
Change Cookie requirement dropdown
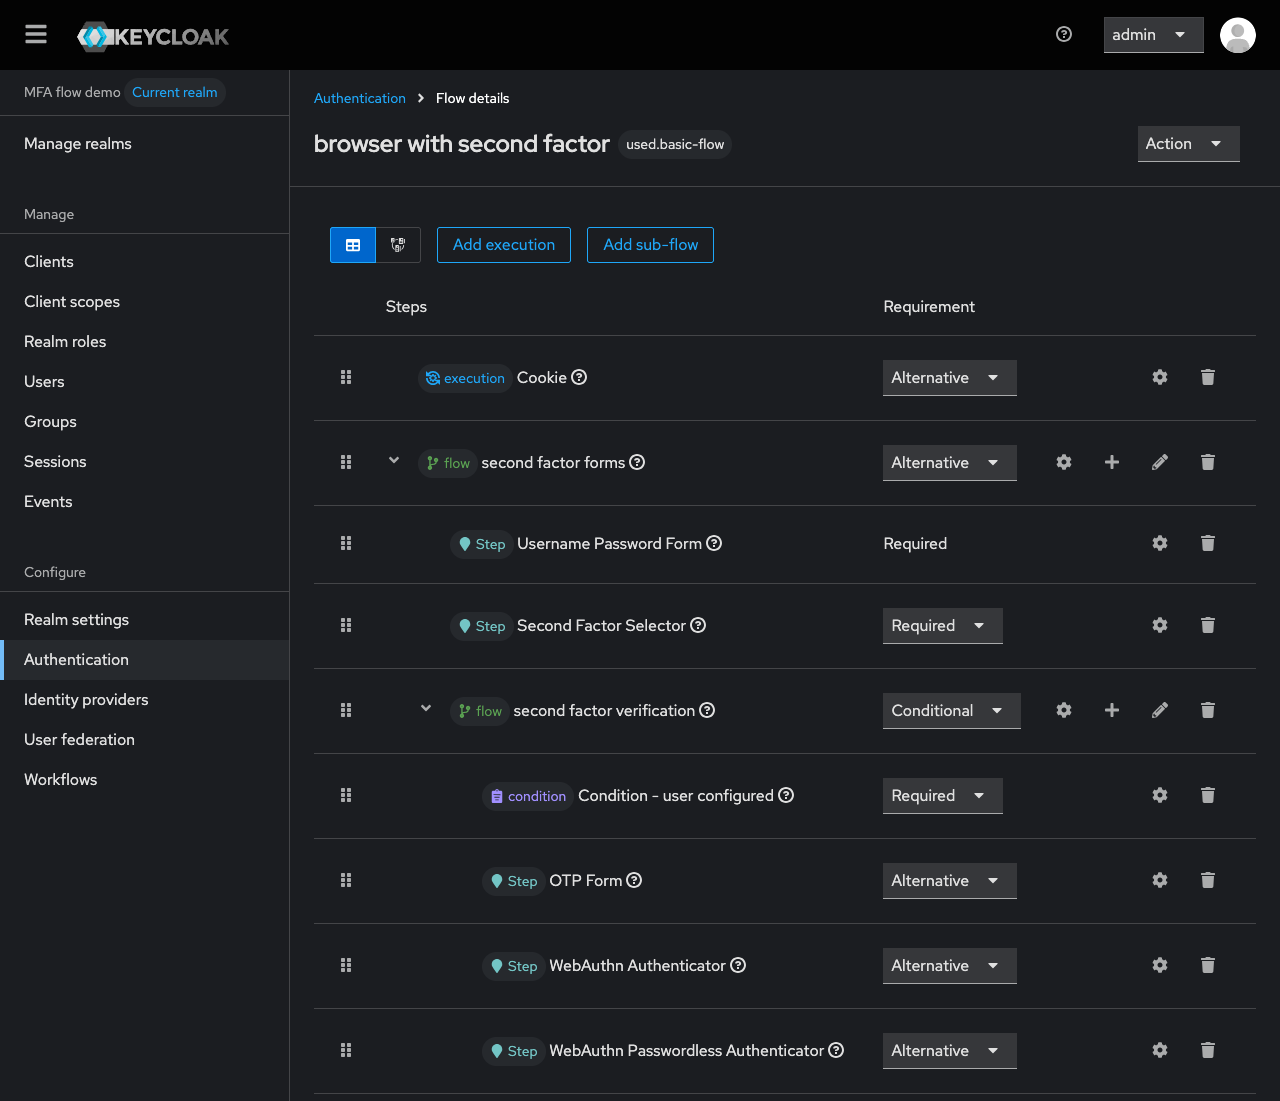point(950,378)
